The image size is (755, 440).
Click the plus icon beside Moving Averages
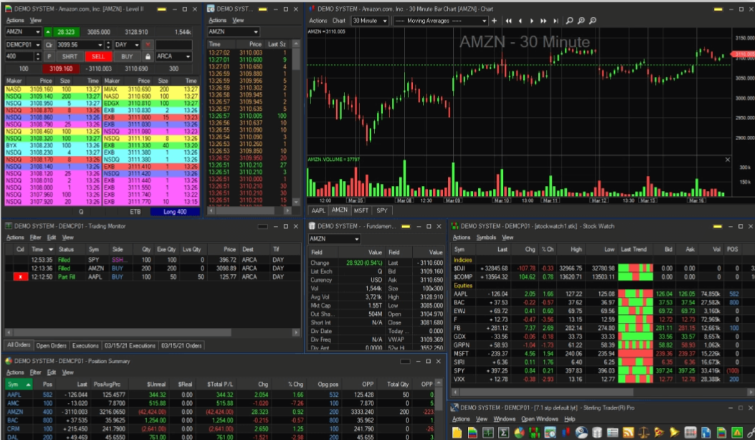(494, 21)
